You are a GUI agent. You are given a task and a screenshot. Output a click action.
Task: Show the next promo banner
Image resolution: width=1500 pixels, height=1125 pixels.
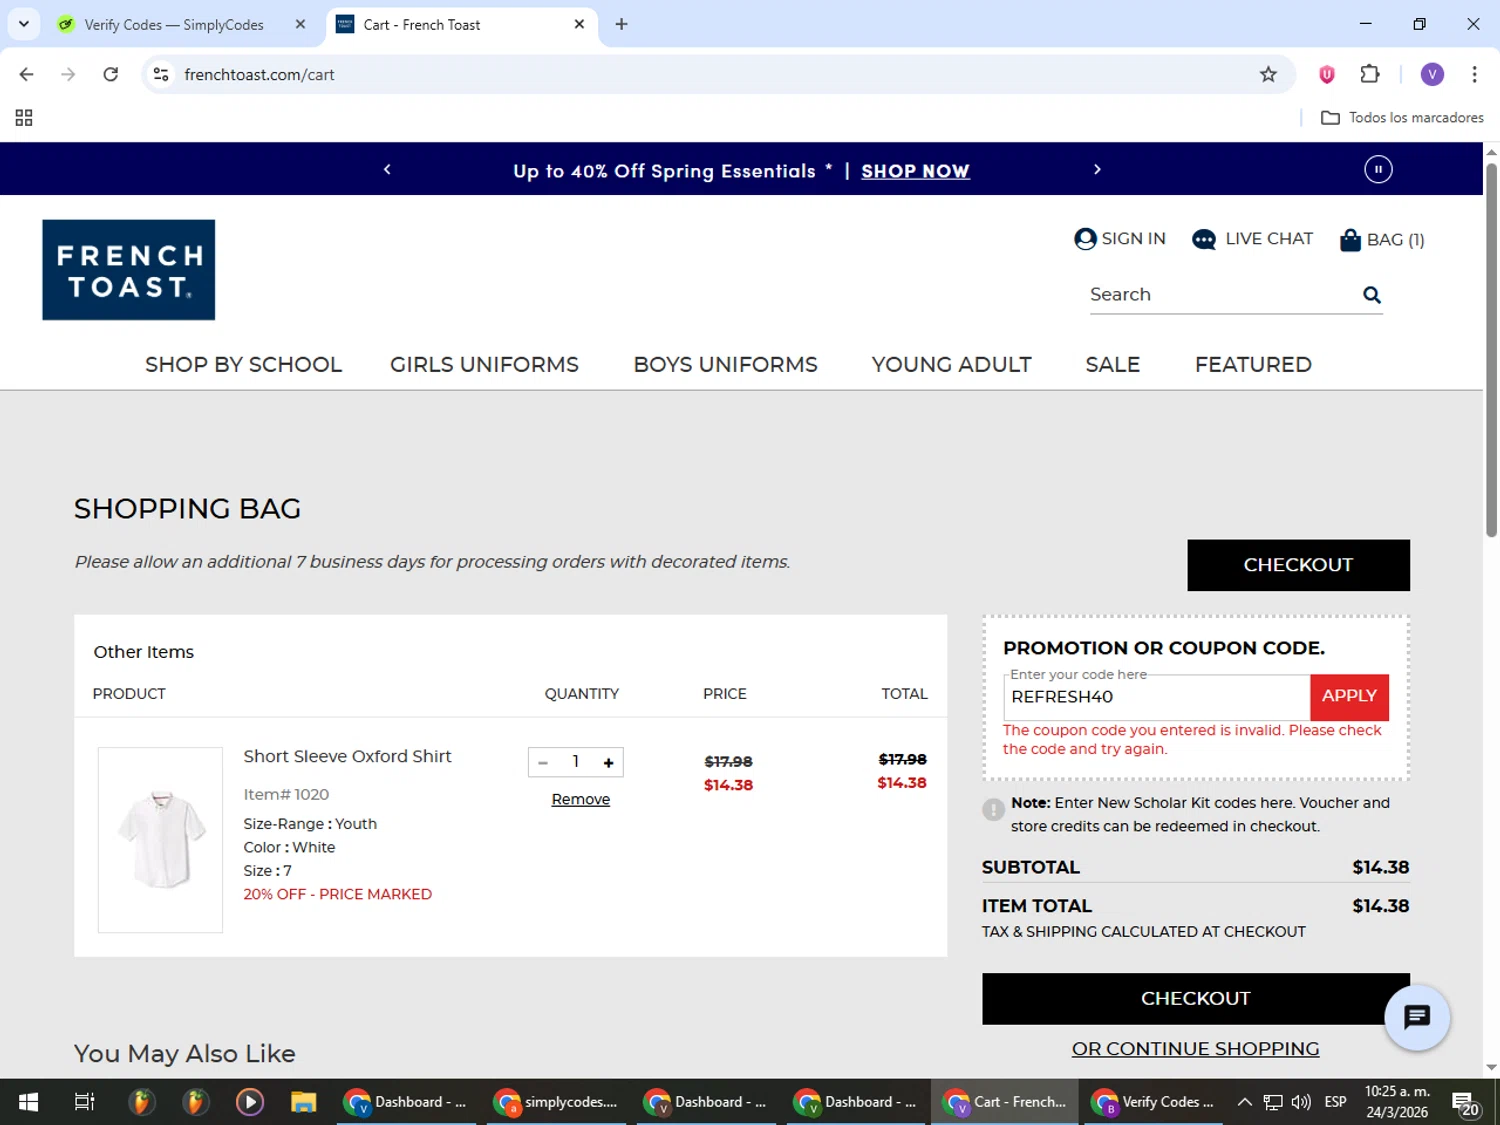(x=1097, y=170)
